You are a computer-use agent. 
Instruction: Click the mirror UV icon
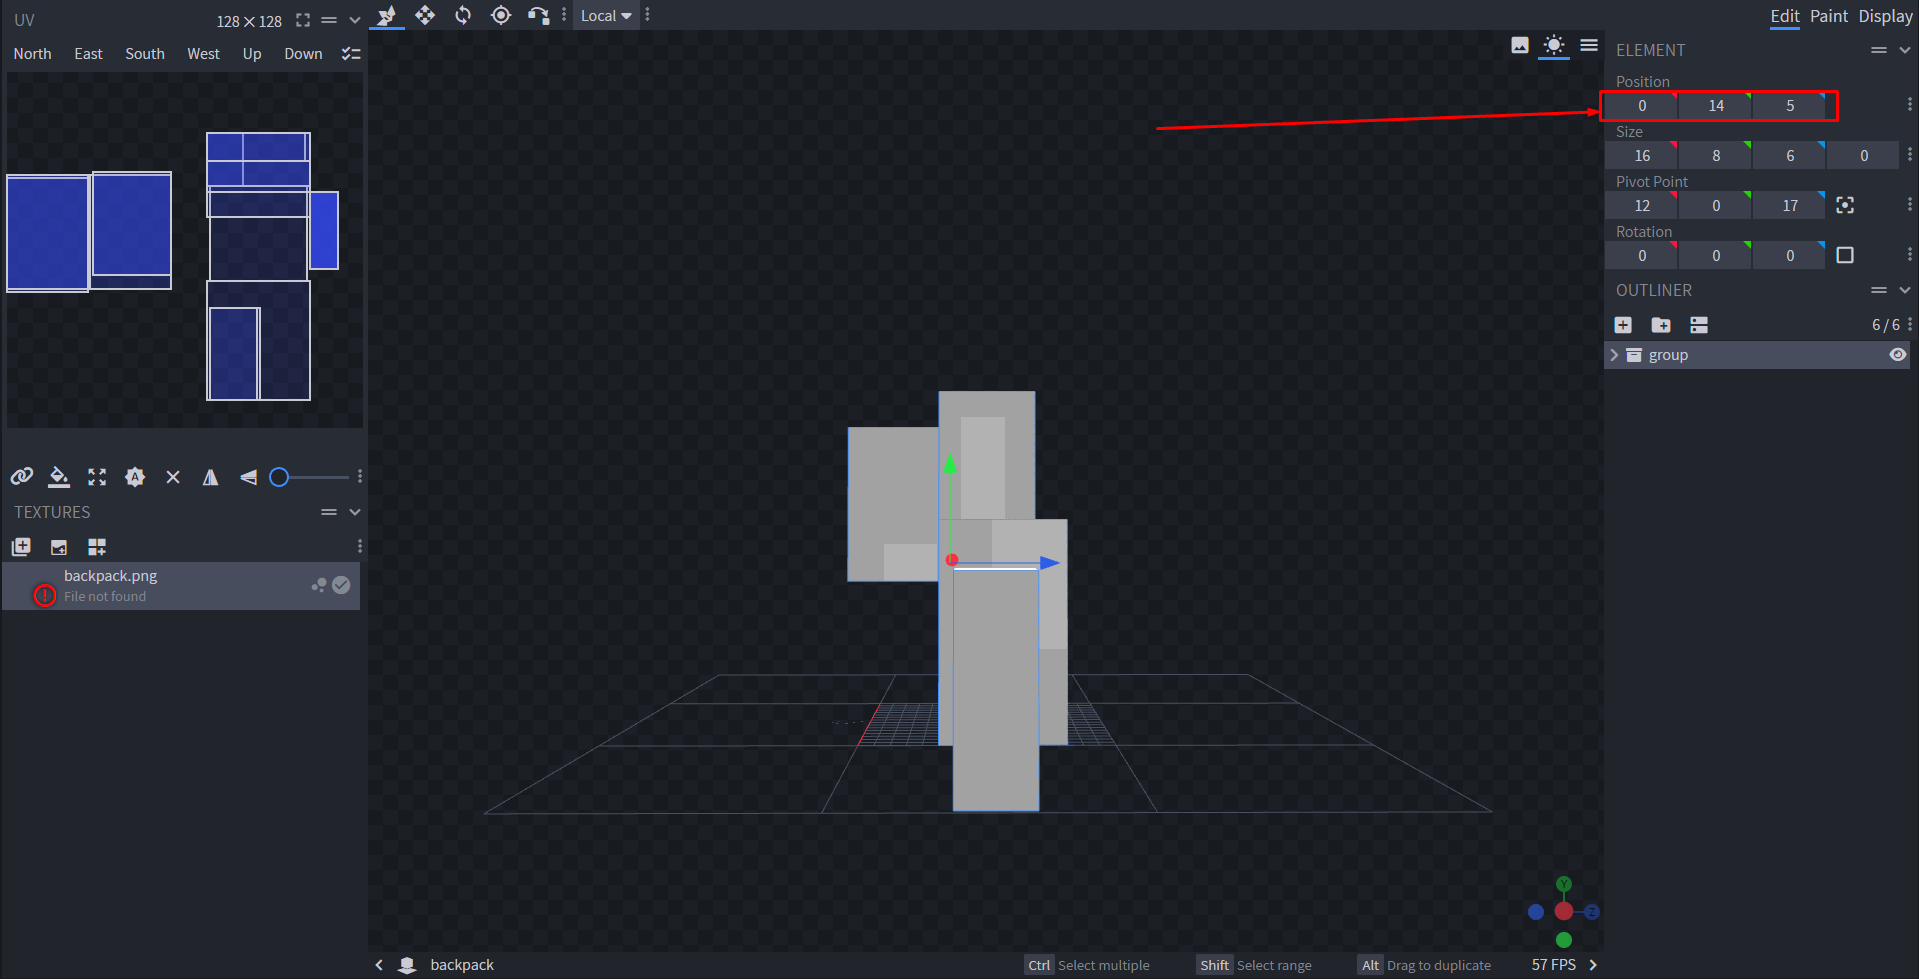[210, 477]
